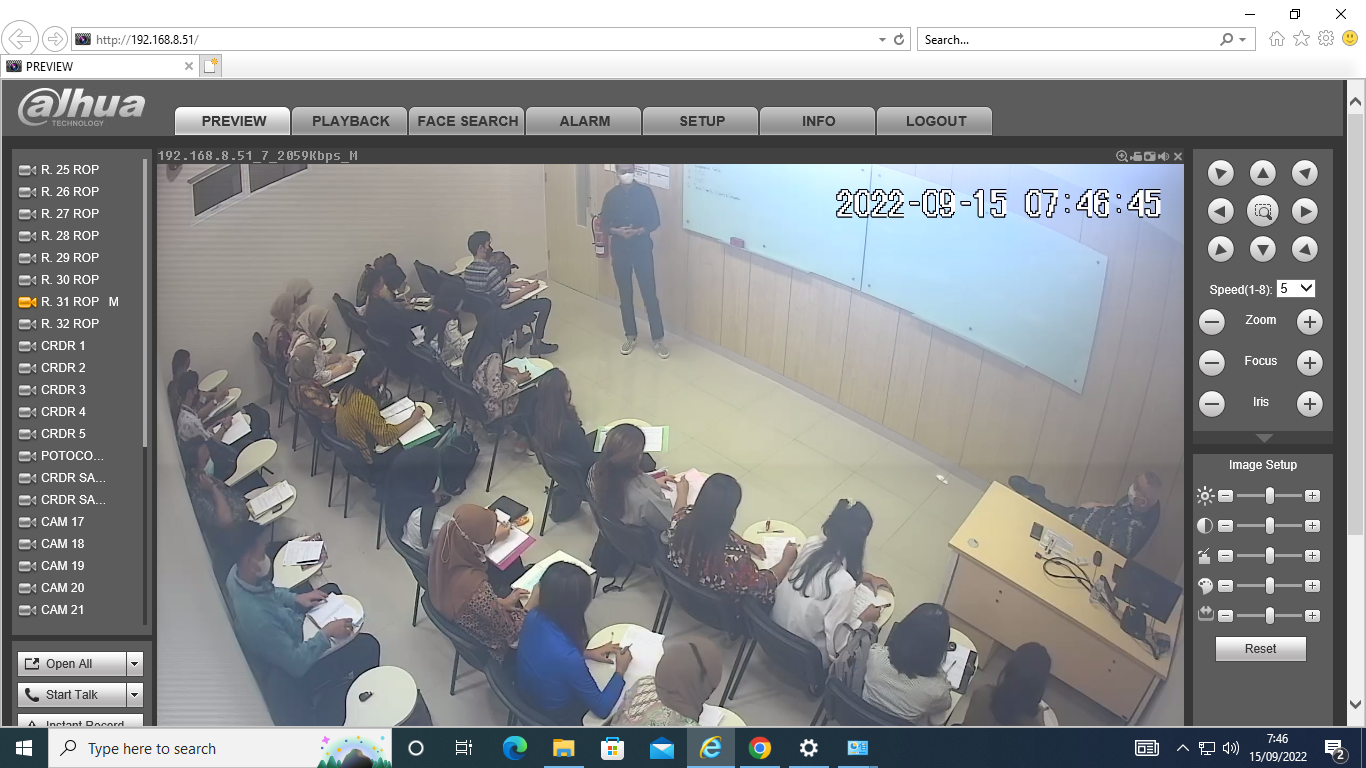Go to the ALARM tab
Image resolution: width=1366 pixels, height=768 pixels.
(x=584, y=121)
